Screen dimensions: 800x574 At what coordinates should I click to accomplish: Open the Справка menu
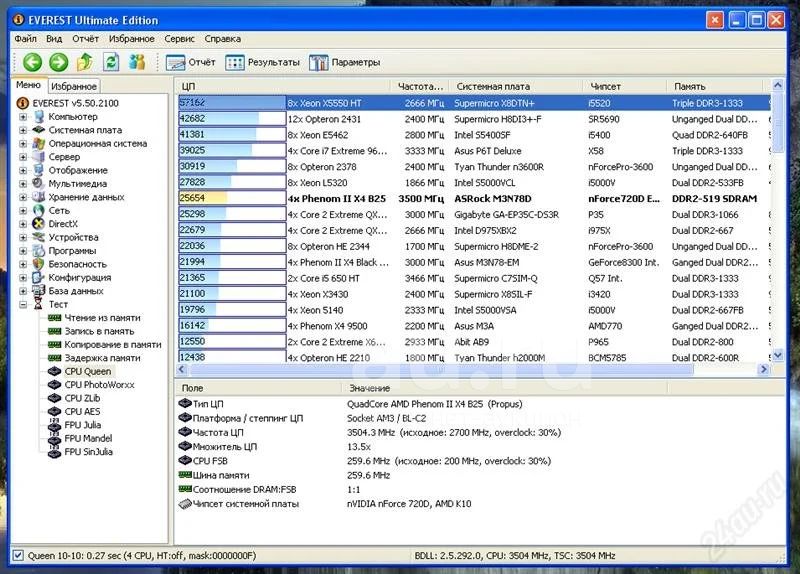pyautogui.click(x=222, y=39)
